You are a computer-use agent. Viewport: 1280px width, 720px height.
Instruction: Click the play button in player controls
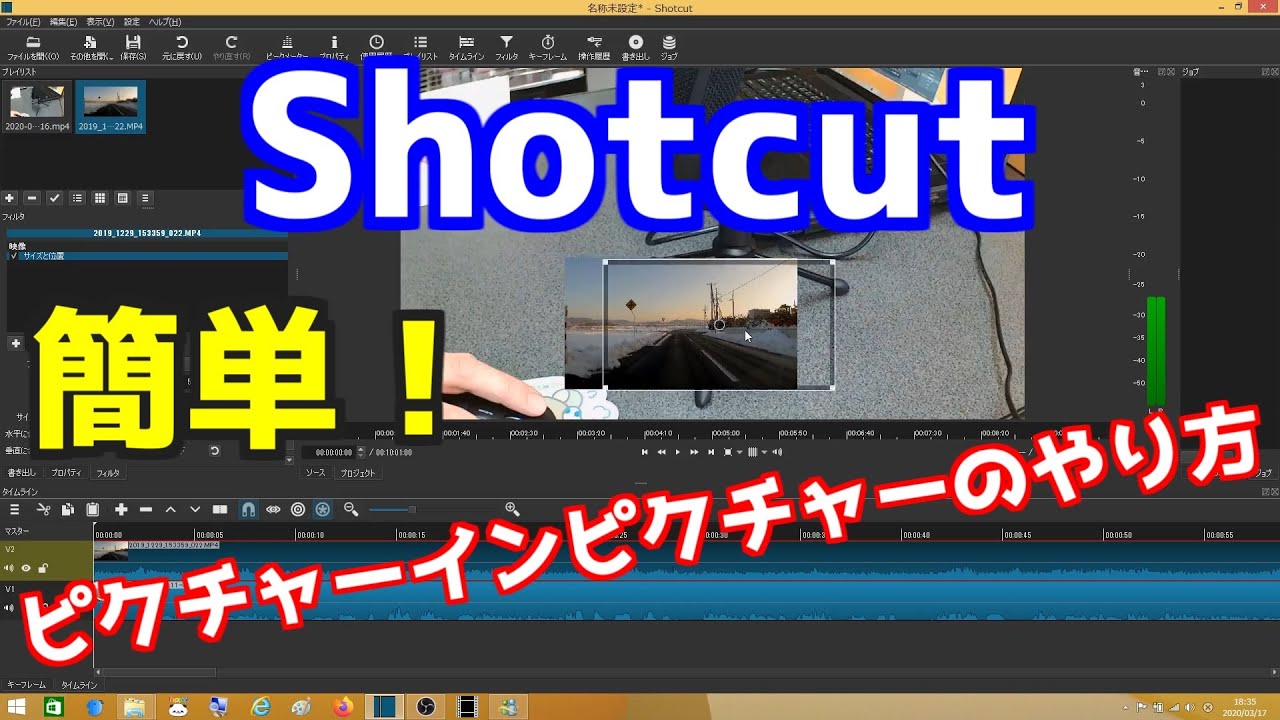pyautogui.click(x=678, y=452)
